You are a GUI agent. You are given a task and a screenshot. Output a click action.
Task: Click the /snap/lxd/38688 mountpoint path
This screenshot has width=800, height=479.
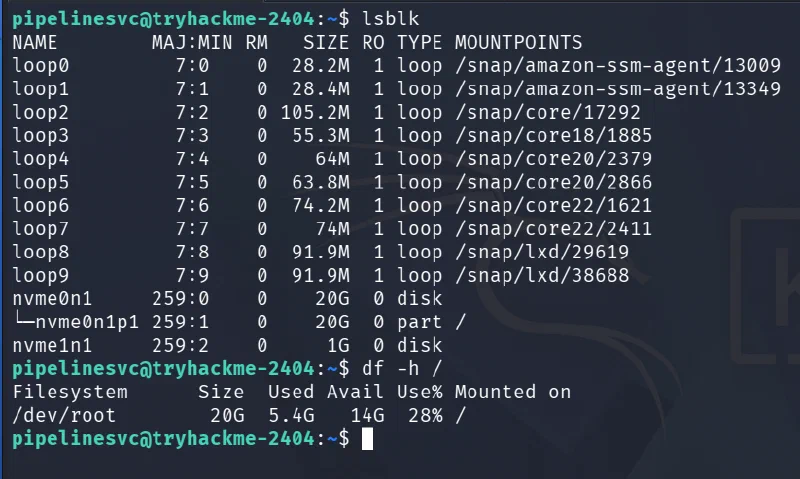[542, 275]
